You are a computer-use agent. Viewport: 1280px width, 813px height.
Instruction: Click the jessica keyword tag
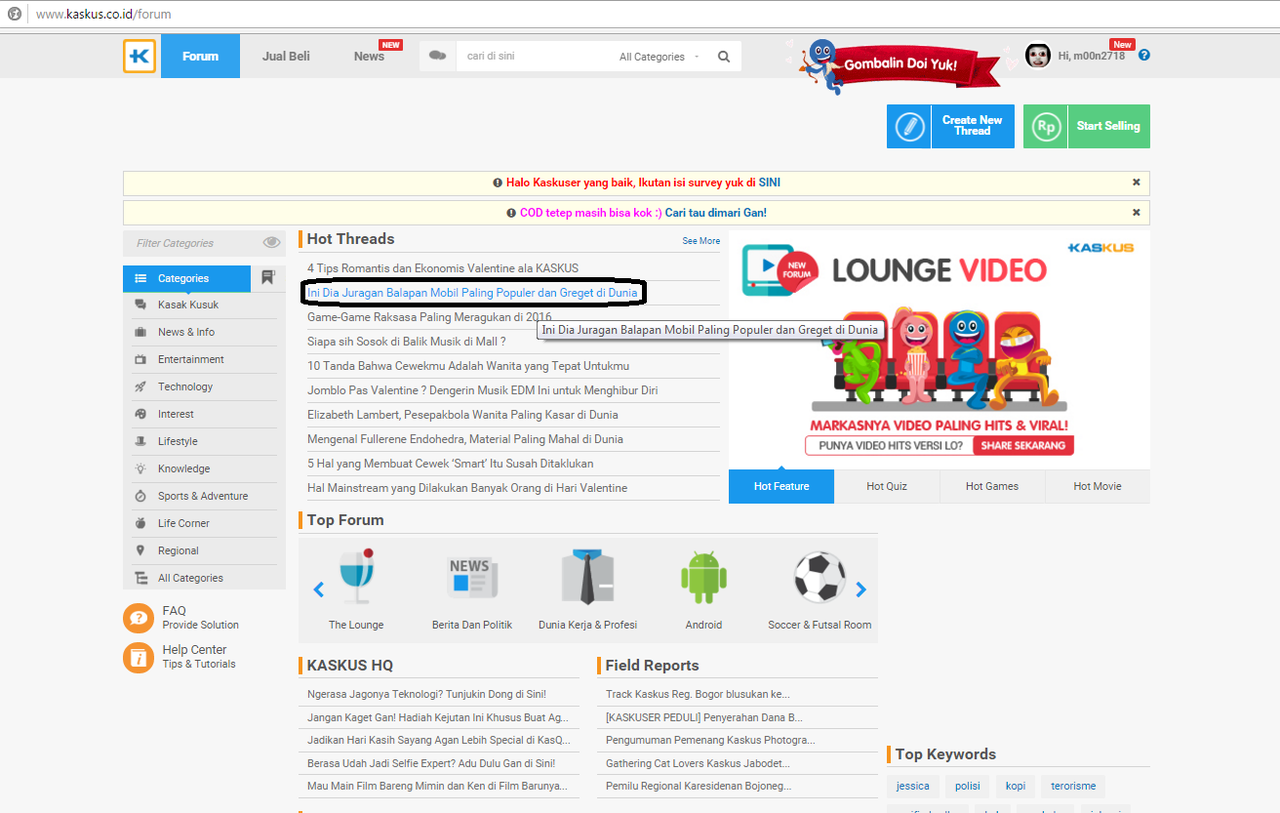pos(912,786)
